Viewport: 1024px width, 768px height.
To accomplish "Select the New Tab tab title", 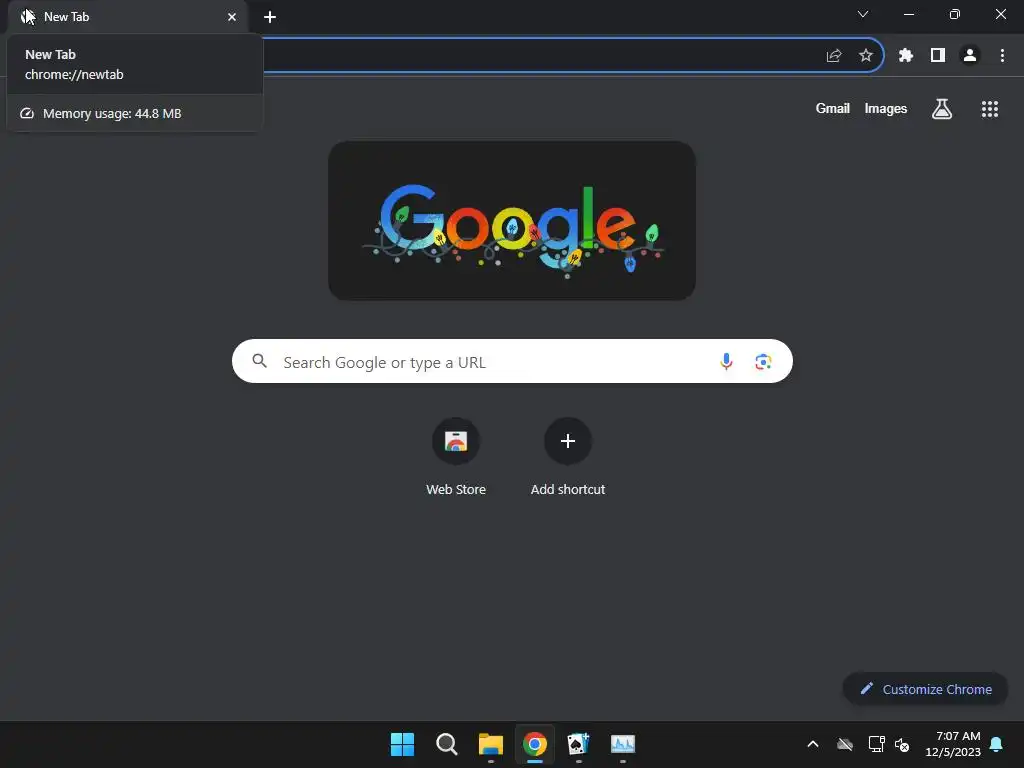I will (x=66, y=17).
